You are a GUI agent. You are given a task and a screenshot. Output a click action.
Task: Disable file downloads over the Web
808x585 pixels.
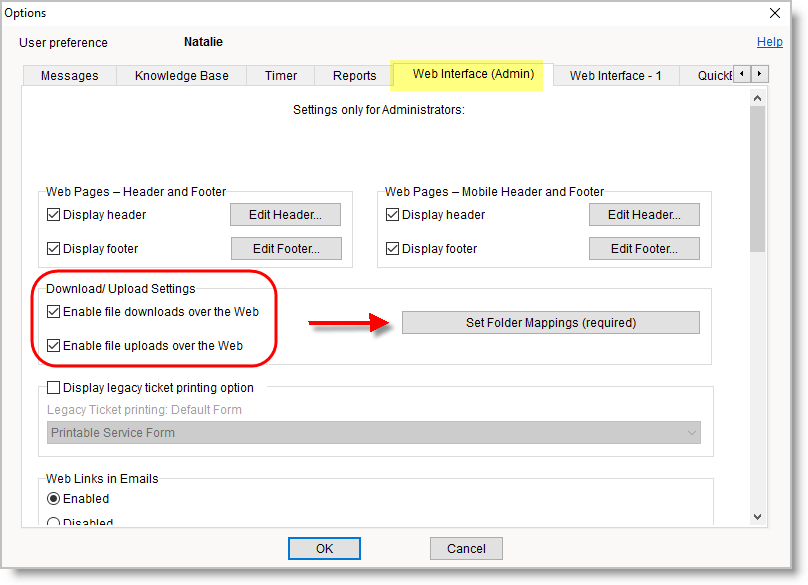point(54,312)
